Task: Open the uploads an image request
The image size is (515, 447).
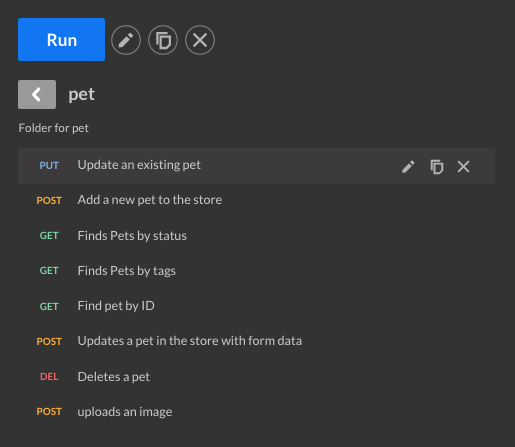Action: [256, 412]
